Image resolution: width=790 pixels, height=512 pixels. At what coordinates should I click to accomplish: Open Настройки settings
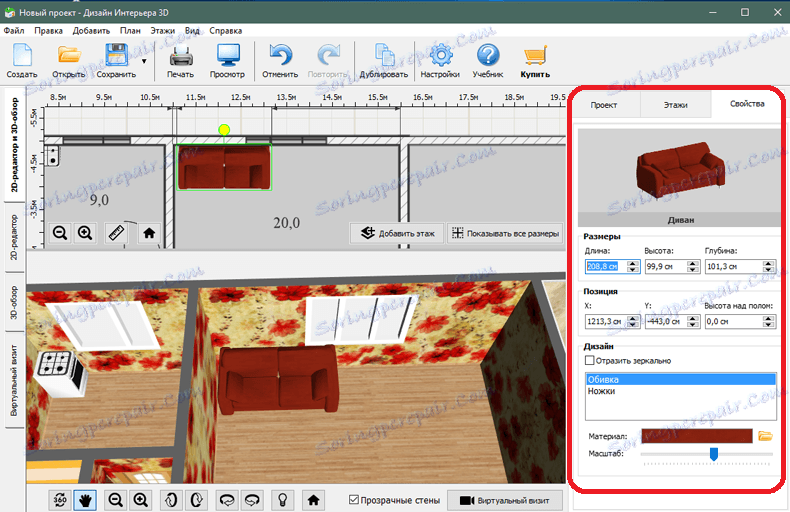point(440,60)
